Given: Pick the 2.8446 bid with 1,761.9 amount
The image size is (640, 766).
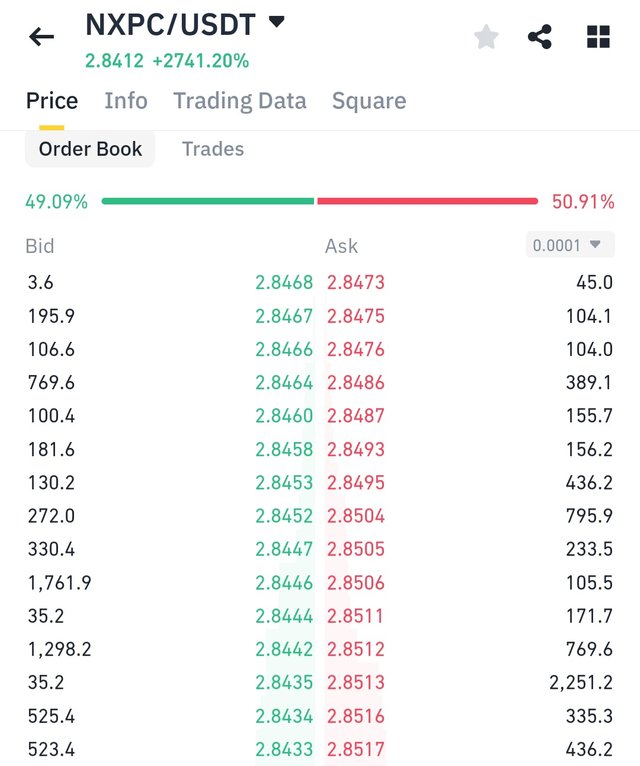Looking at the screenshot, I should point(284,583).
